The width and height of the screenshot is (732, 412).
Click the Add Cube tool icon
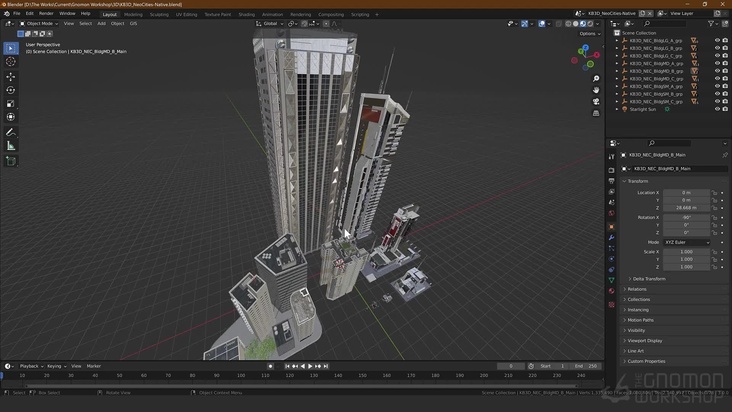pos(11,161)
